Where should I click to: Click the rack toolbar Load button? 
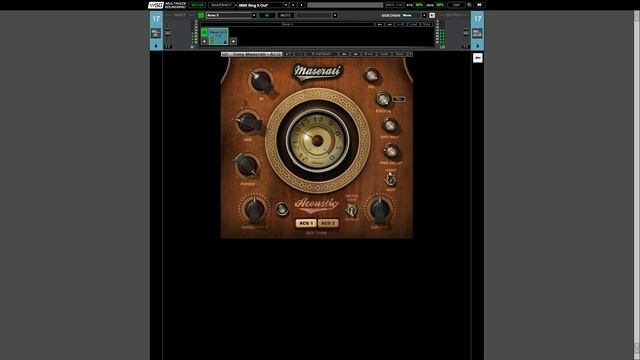[x=414, y=24]
